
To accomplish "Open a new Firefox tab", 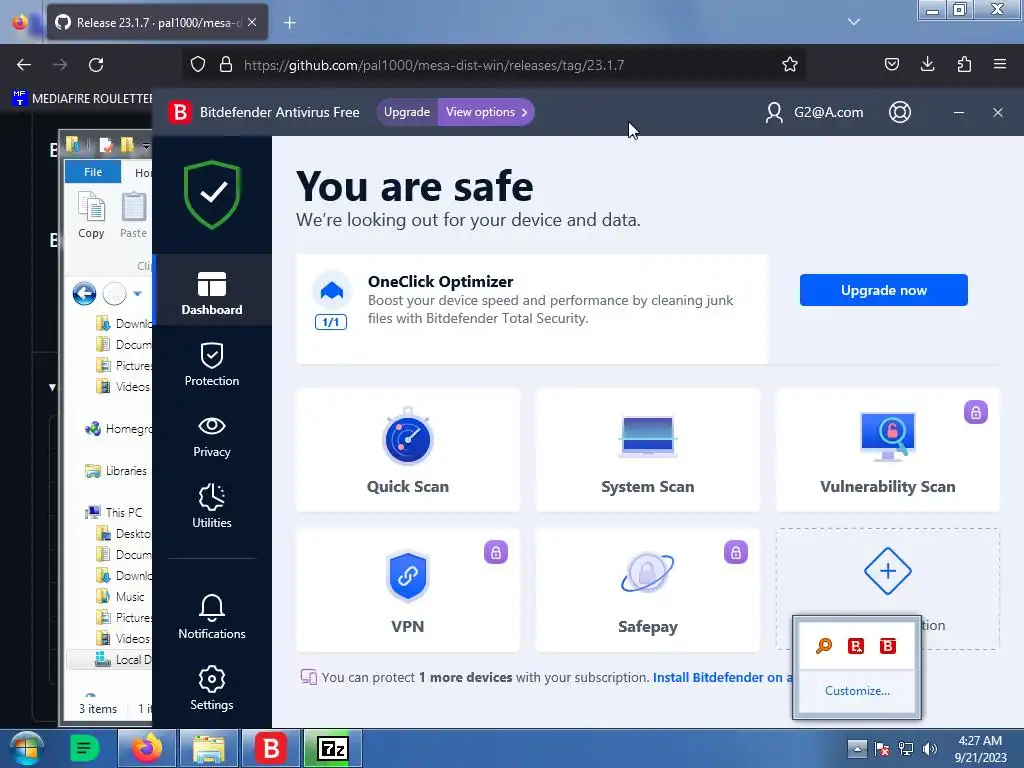I will click(x=289, y=23).
